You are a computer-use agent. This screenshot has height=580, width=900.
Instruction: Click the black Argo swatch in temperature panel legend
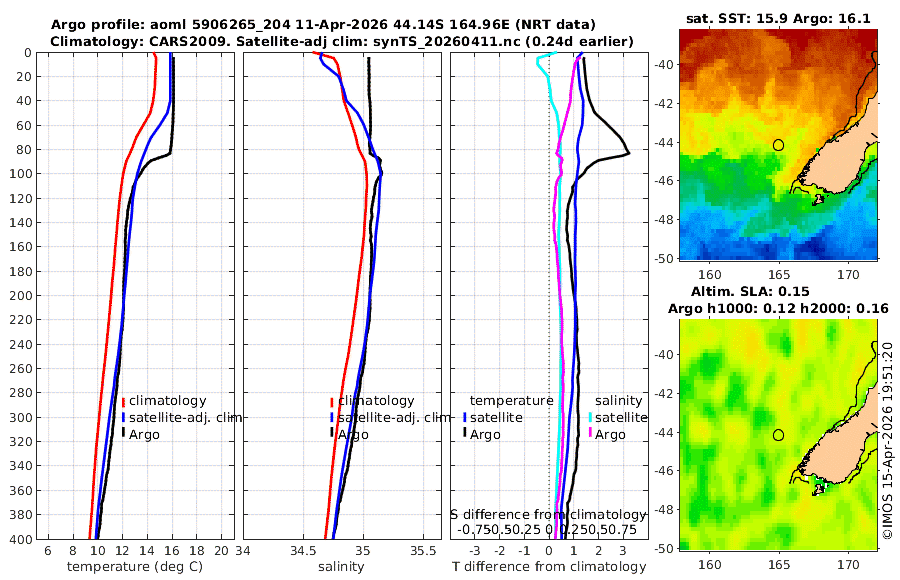[x=123, y=434]
